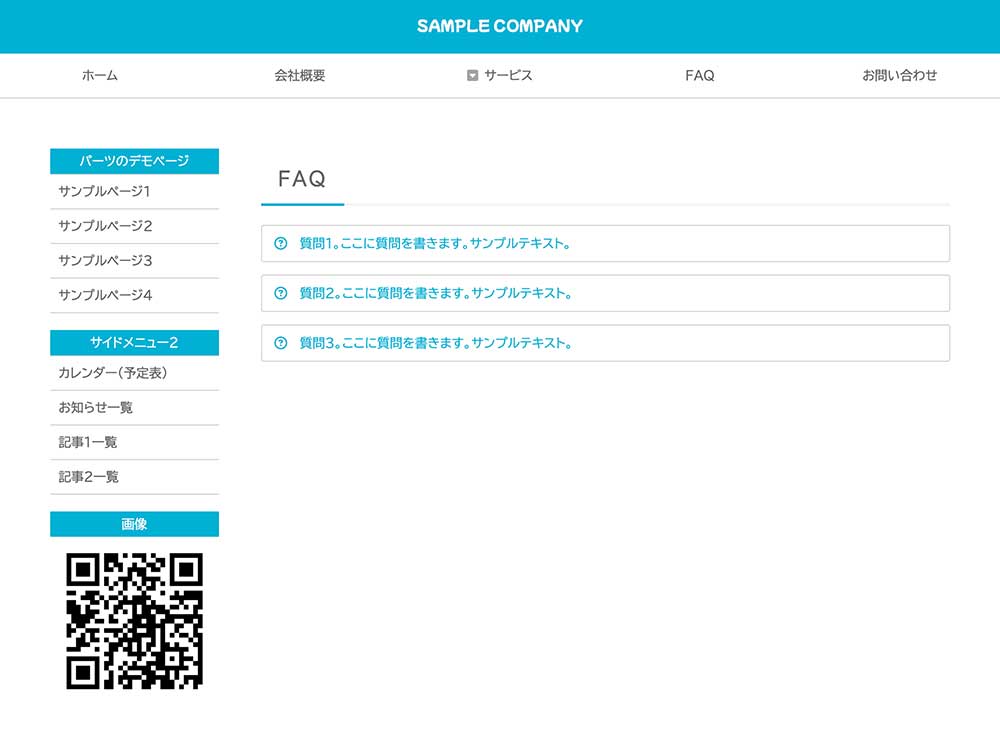Expand the サービス dropdown arrow icon
Viewport: 1000px width, 741px height.
473,75
